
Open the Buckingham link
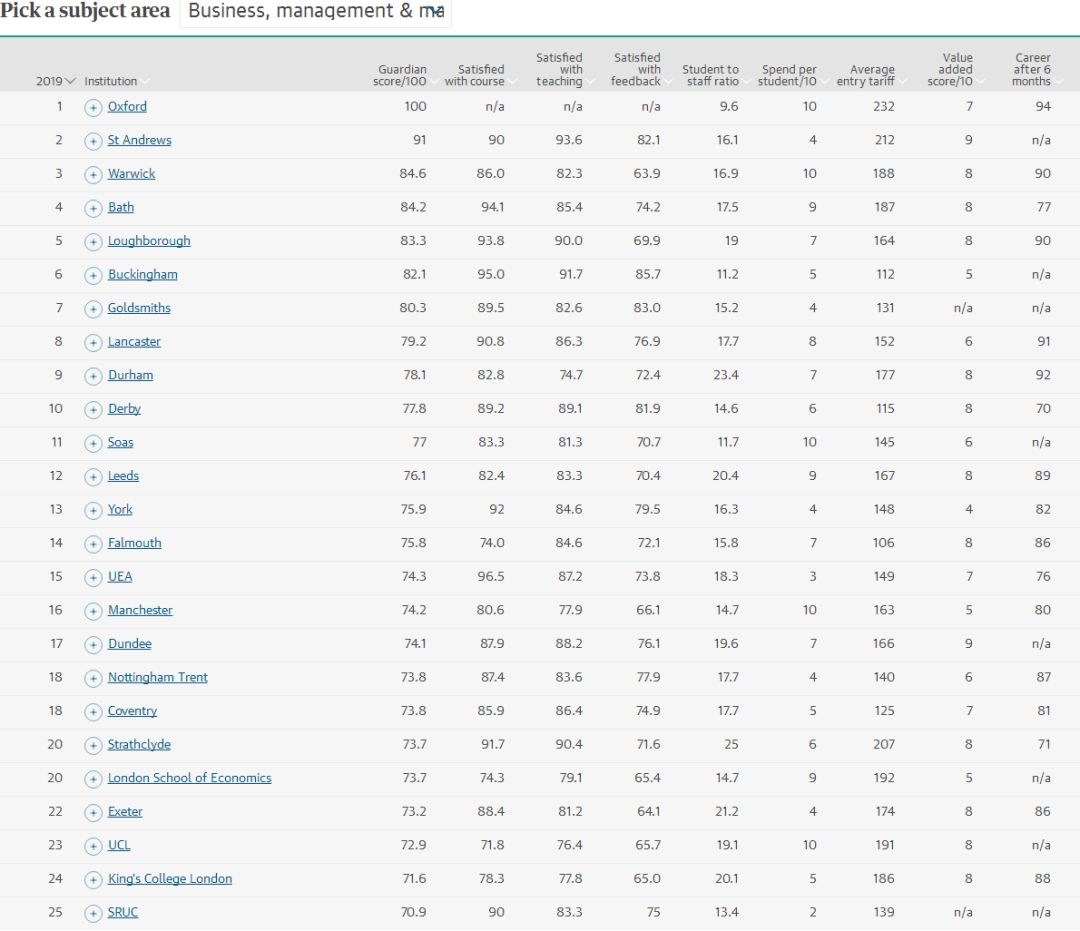pos(143,274)
